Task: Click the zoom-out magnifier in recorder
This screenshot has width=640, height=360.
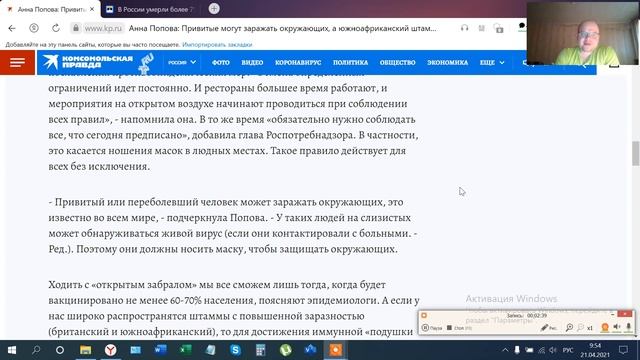Action: click(580, 327)
